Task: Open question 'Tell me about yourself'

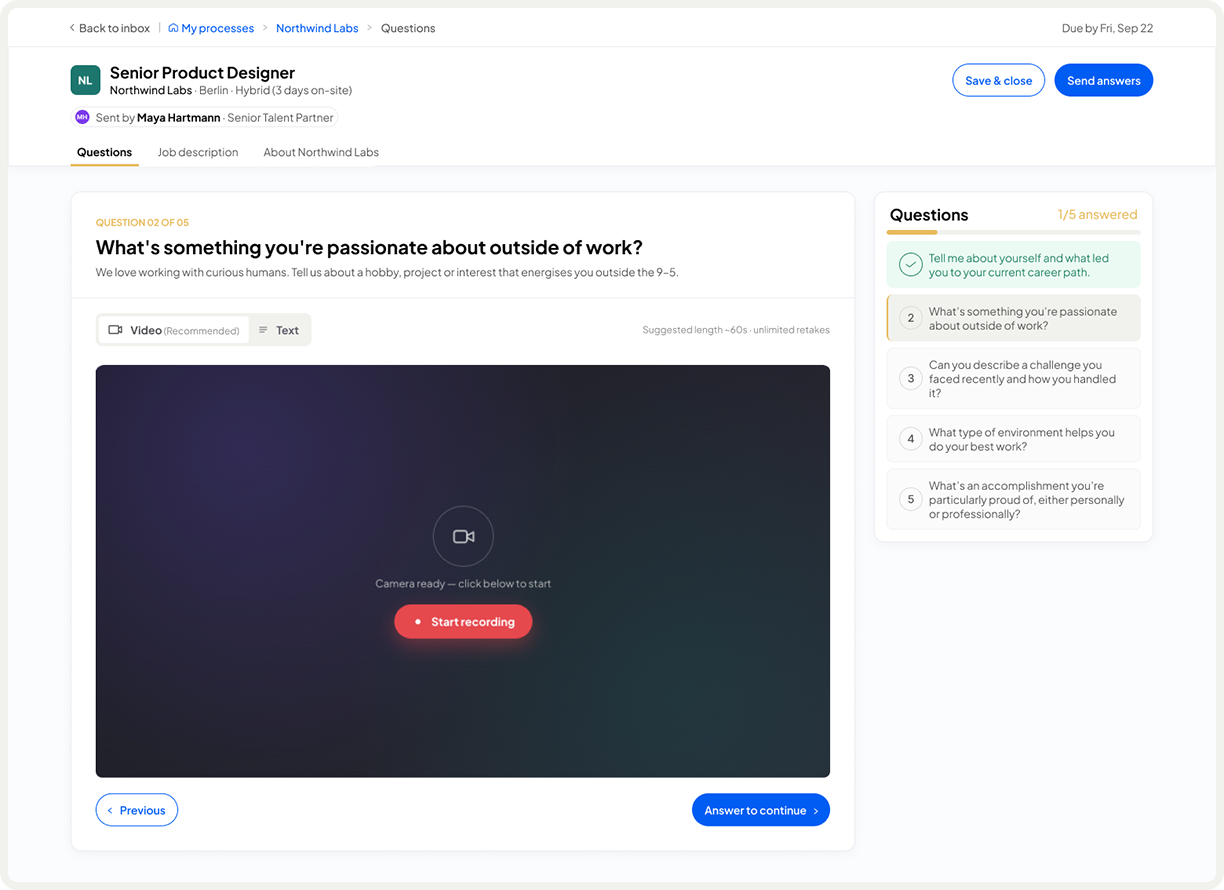Action: click(1013, 265)
